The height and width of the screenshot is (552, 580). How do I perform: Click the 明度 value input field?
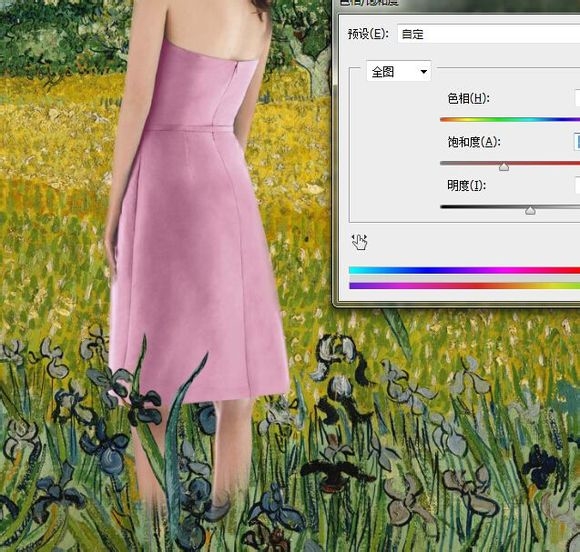coord(577,185)
